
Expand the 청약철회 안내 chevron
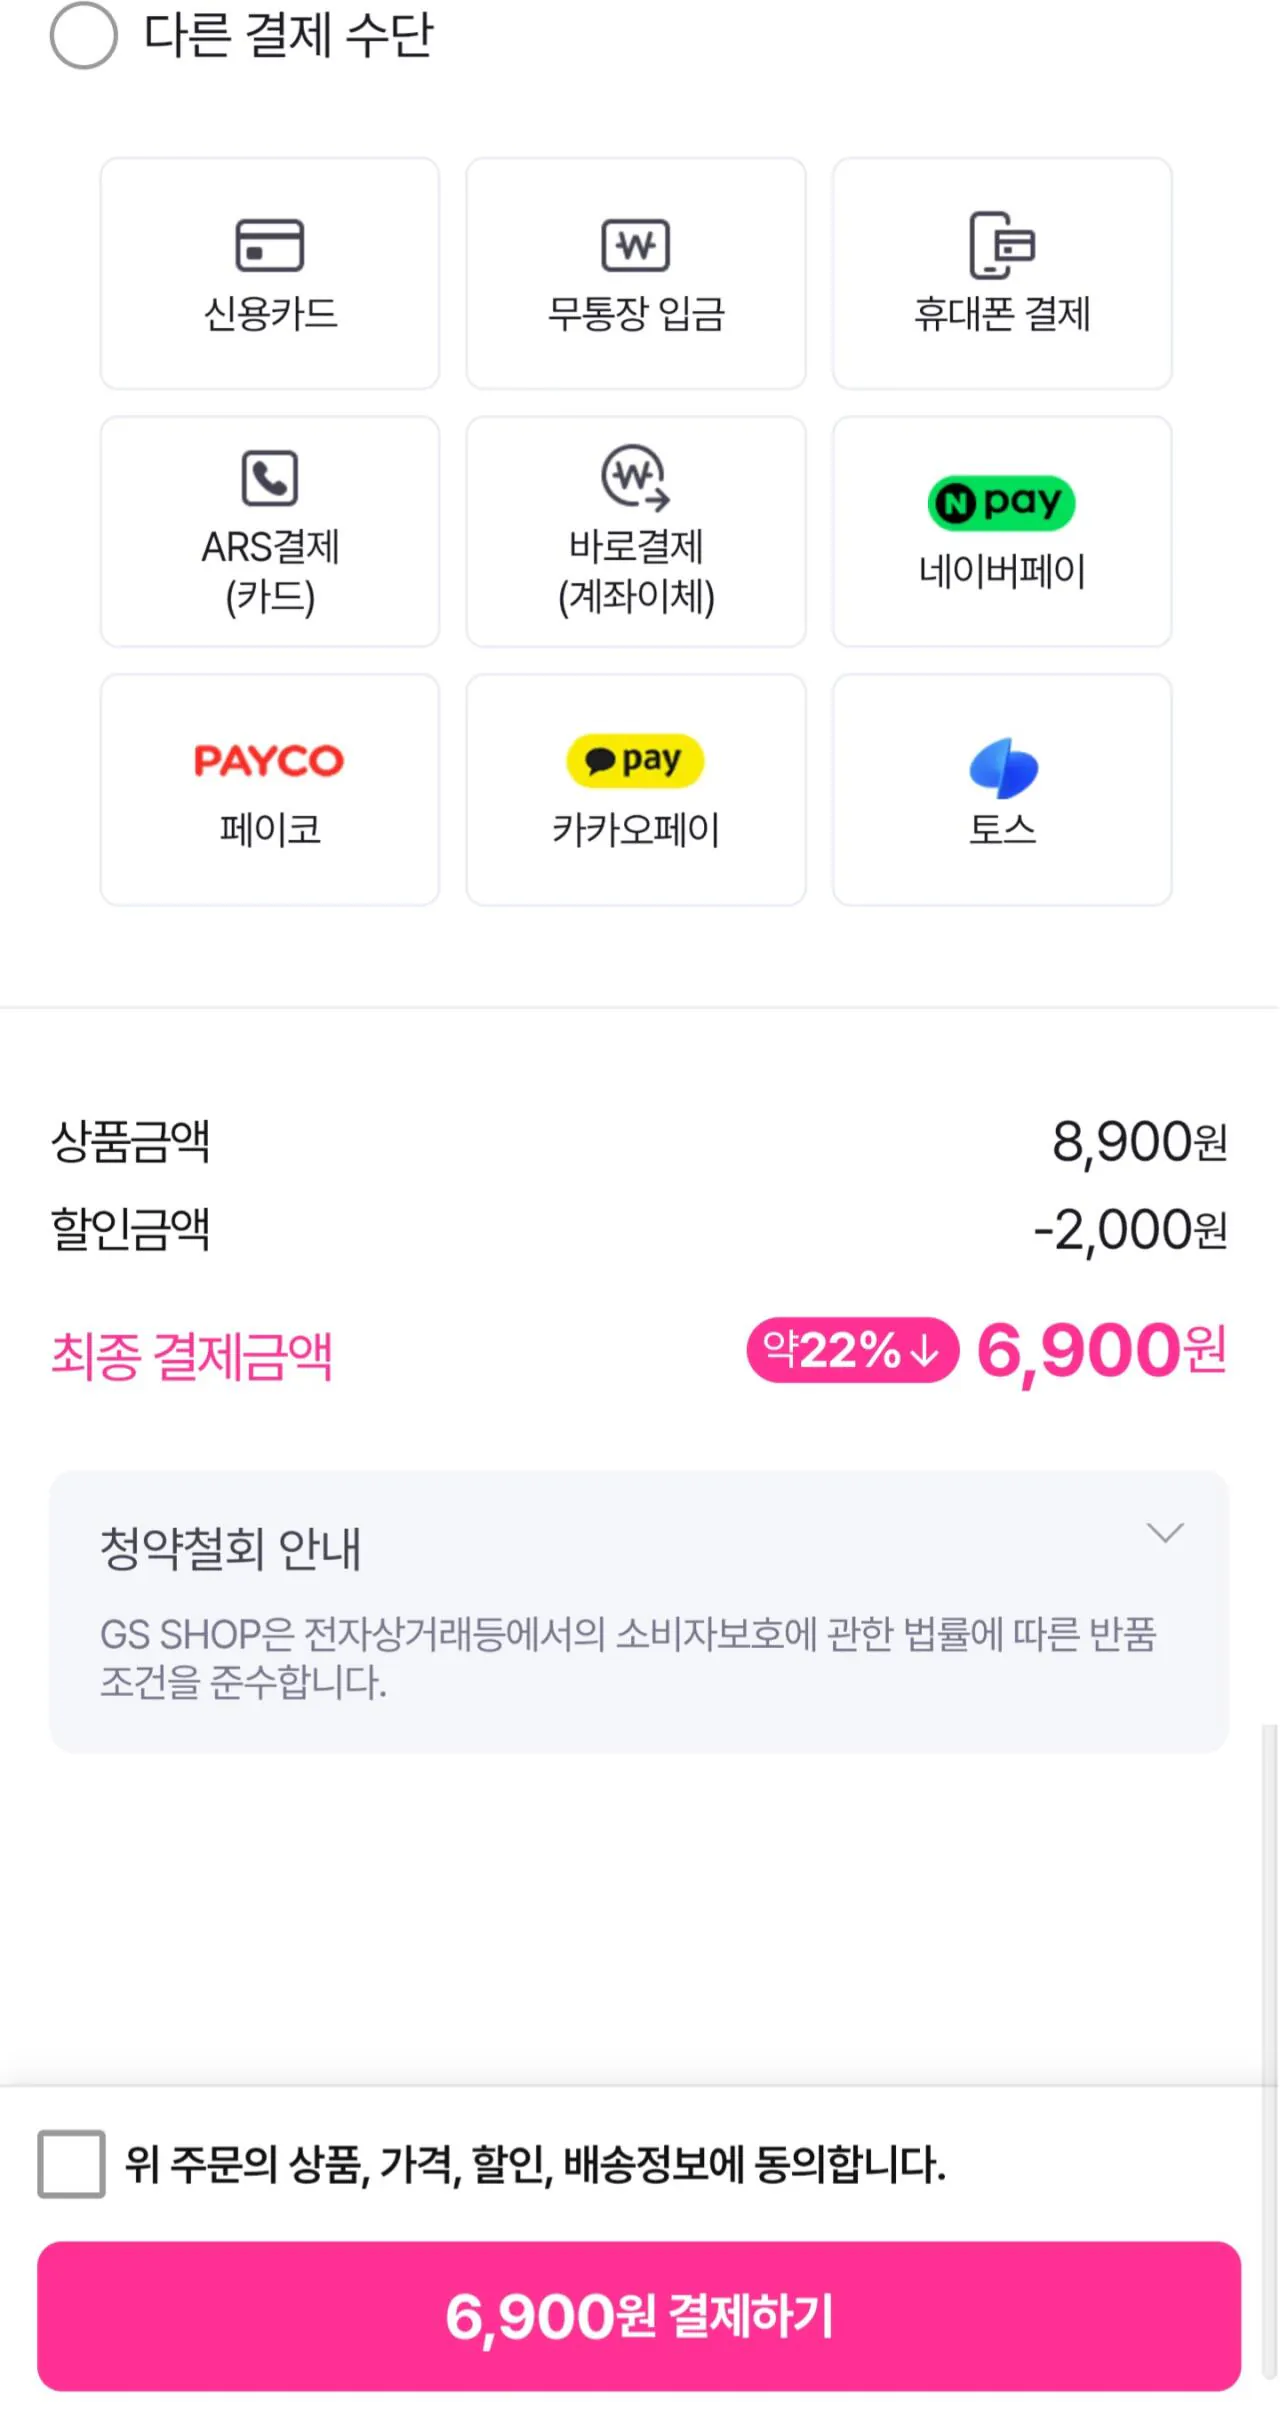[1165, 1533]
